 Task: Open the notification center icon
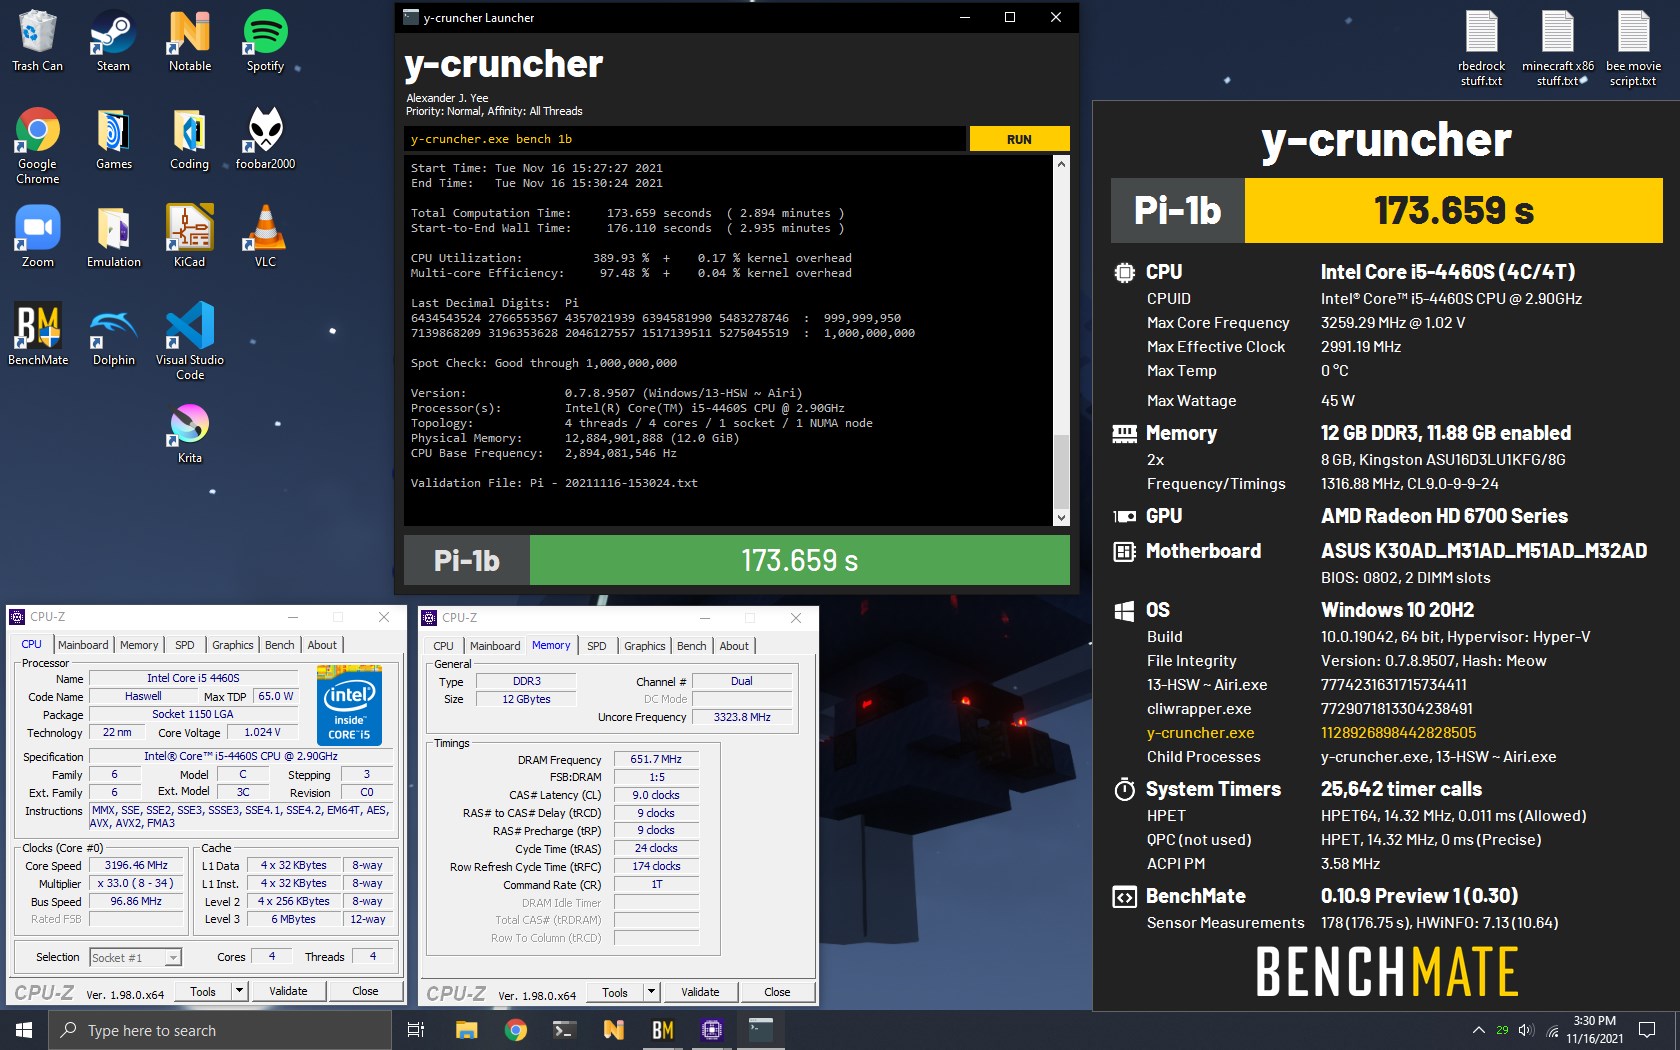(x=1646, y=1030)
